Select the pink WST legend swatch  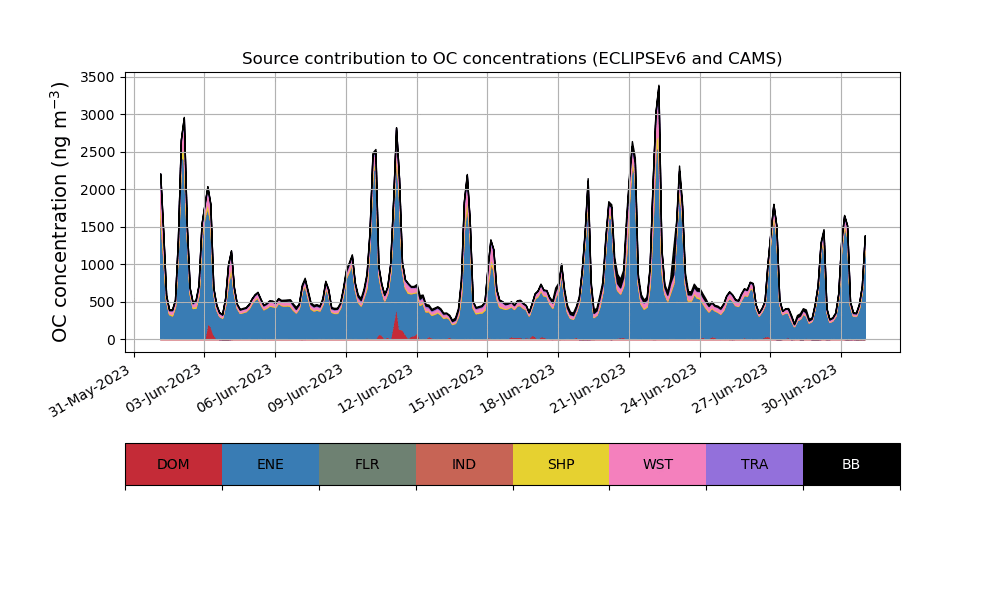coord(658,464)
